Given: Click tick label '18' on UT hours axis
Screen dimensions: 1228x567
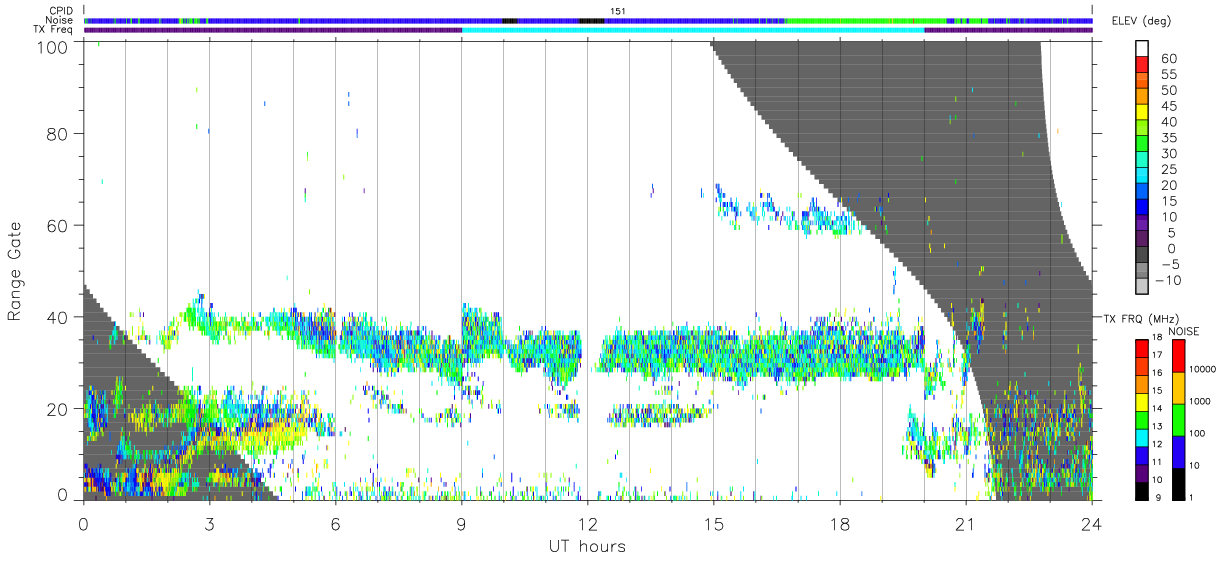Looking at the screenshot, I should [x=840, y=524].
